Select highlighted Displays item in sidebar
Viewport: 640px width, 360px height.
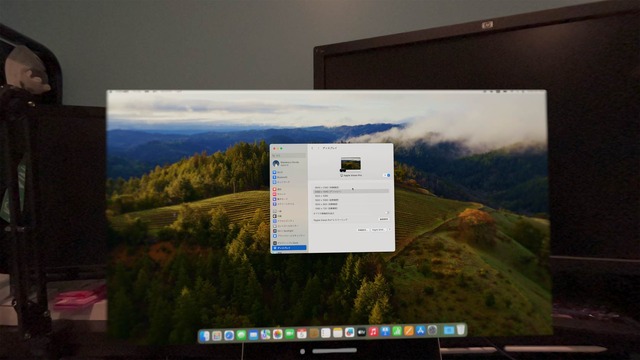[x=289, y=248]
